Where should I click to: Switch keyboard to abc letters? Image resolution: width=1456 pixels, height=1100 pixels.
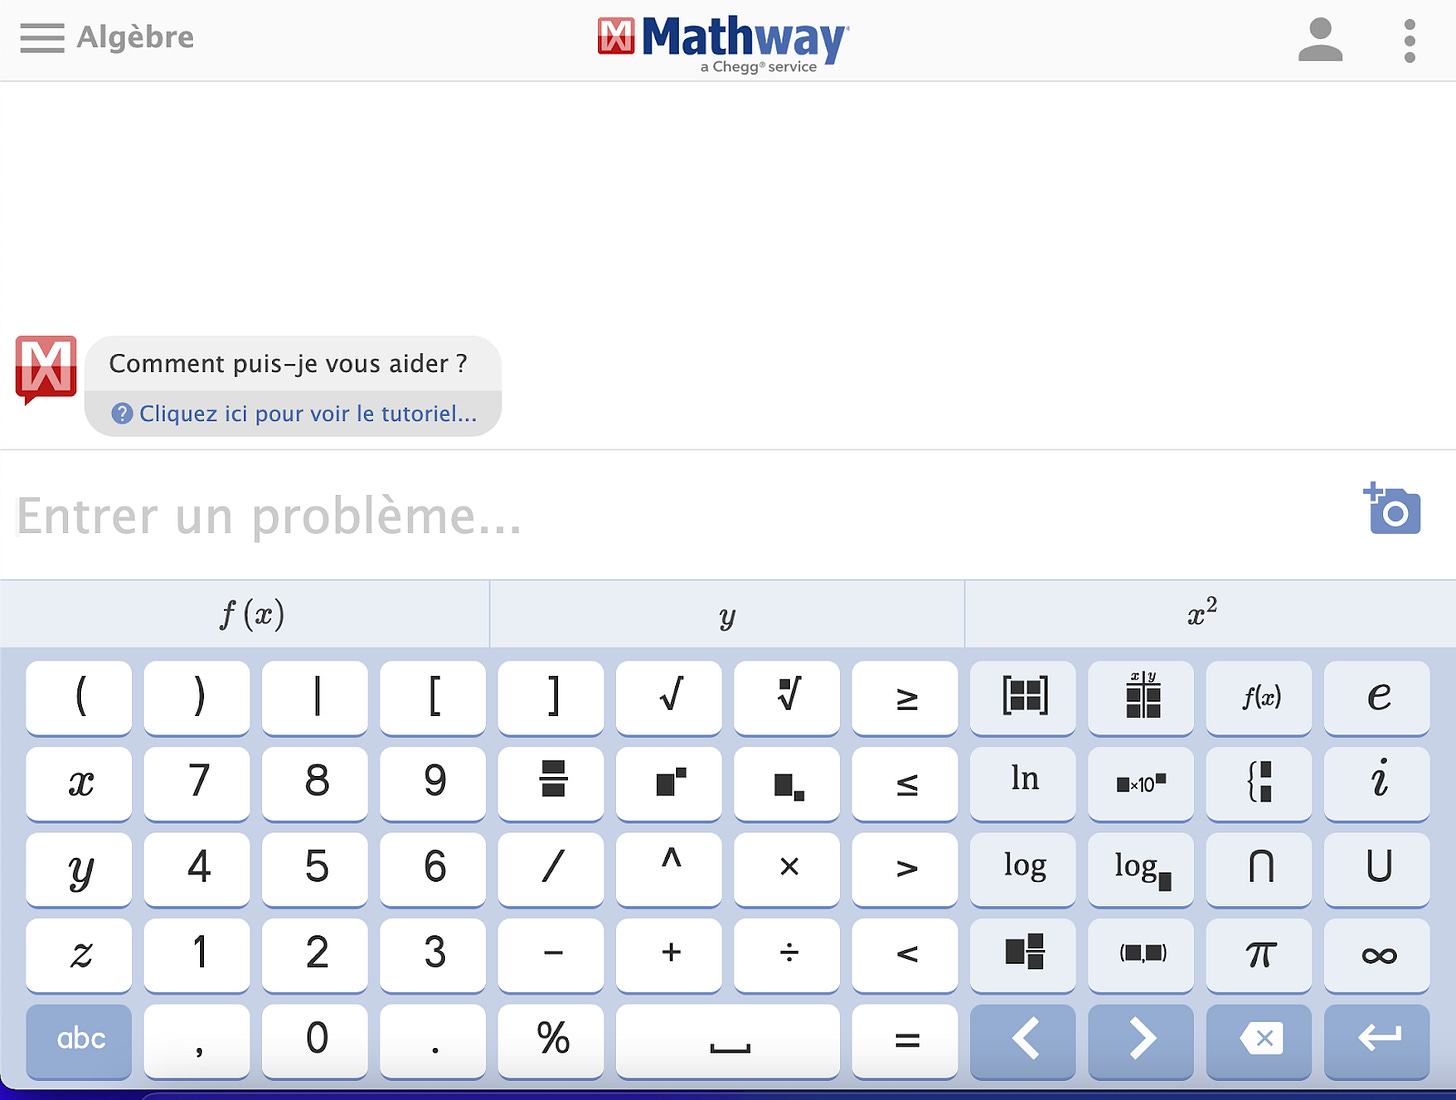[79, 1042]
